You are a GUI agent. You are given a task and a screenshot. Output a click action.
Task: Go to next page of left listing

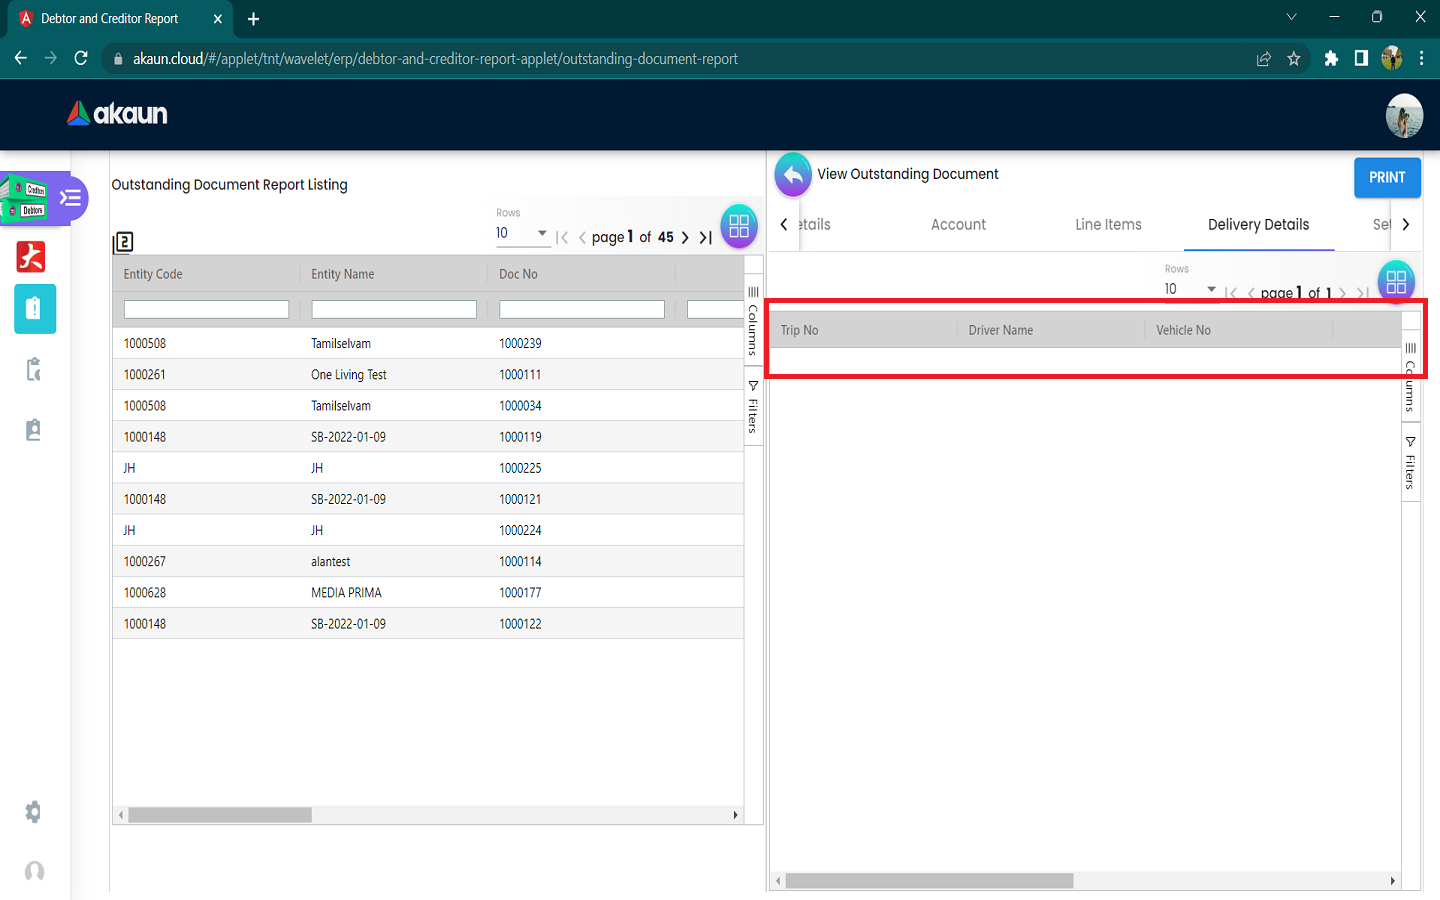[685, 238]
